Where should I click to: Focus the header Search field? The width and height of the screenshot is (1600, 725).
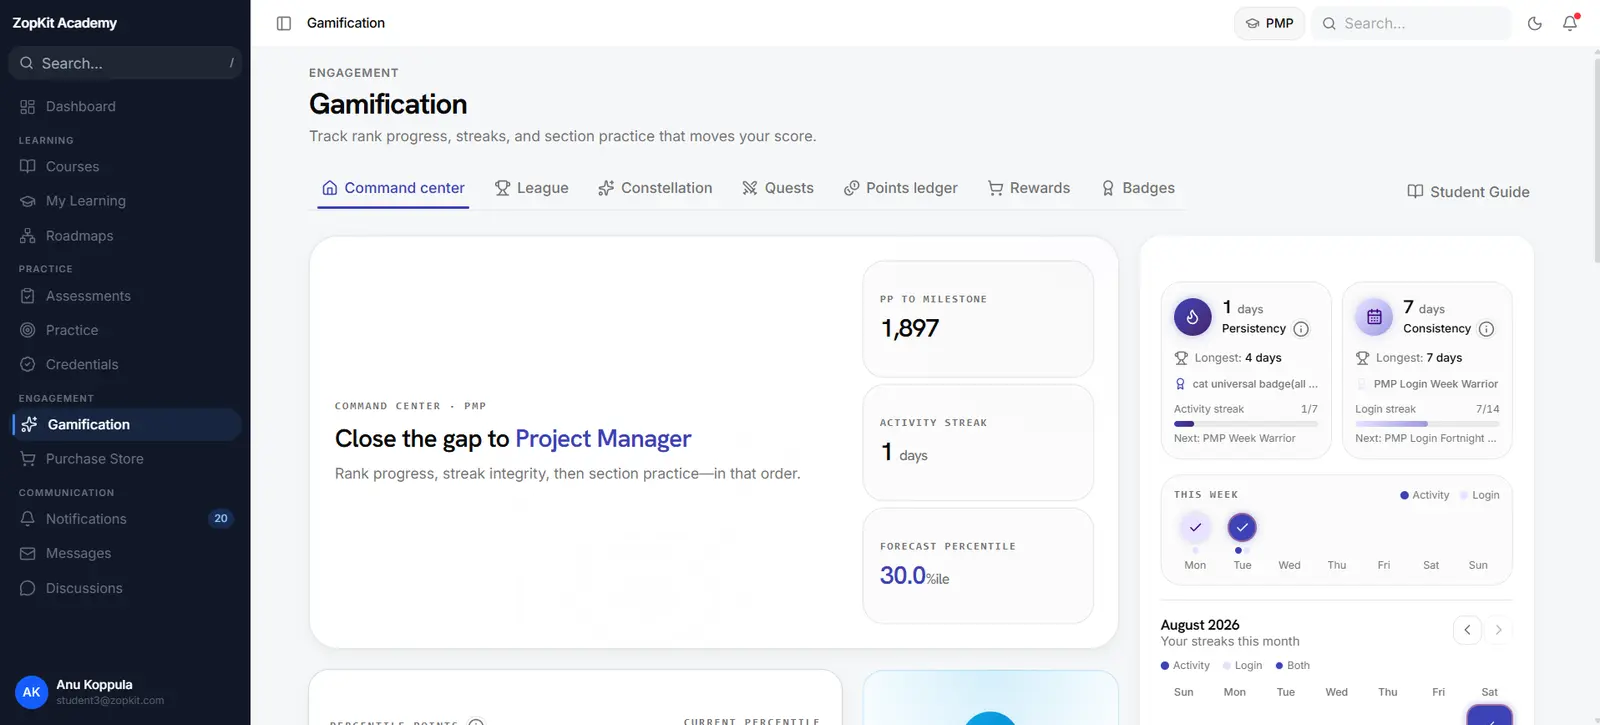tap(1411, 23)
